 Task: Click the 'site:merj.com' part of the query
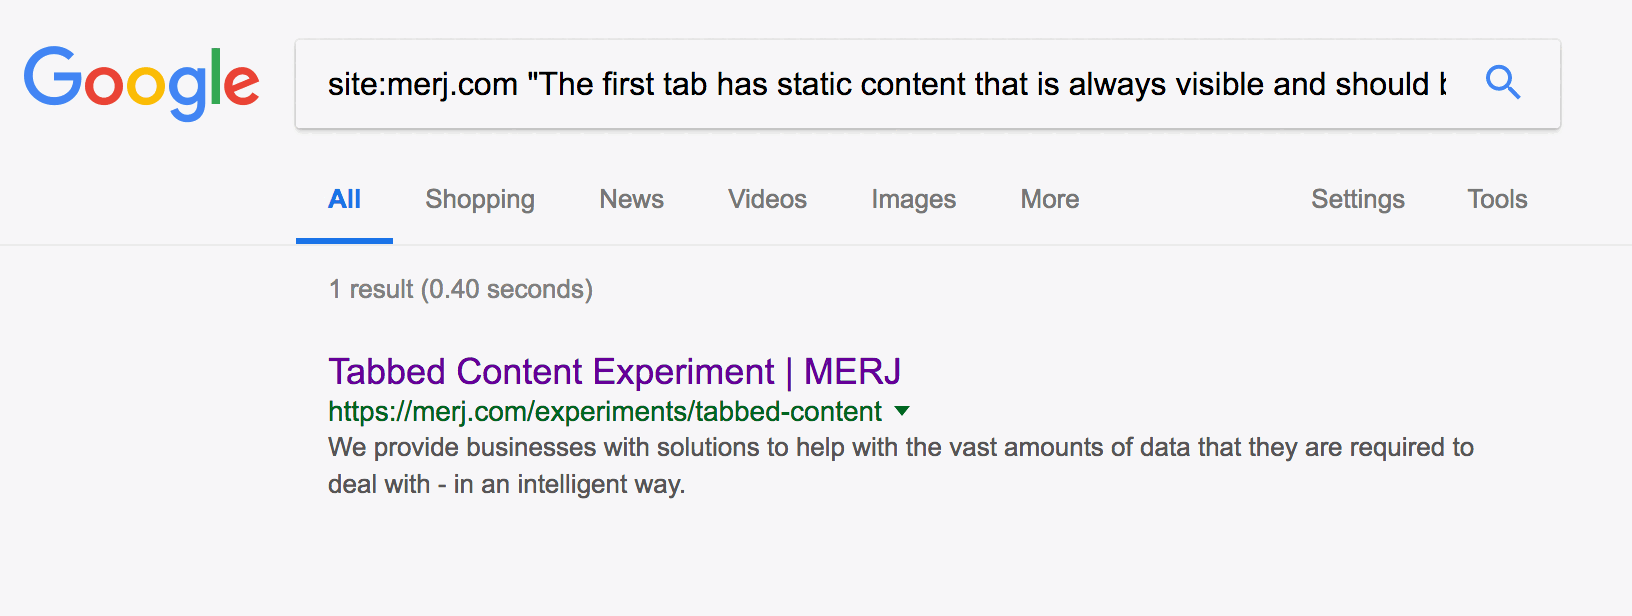pyautogui.click(x=422, y=85)
